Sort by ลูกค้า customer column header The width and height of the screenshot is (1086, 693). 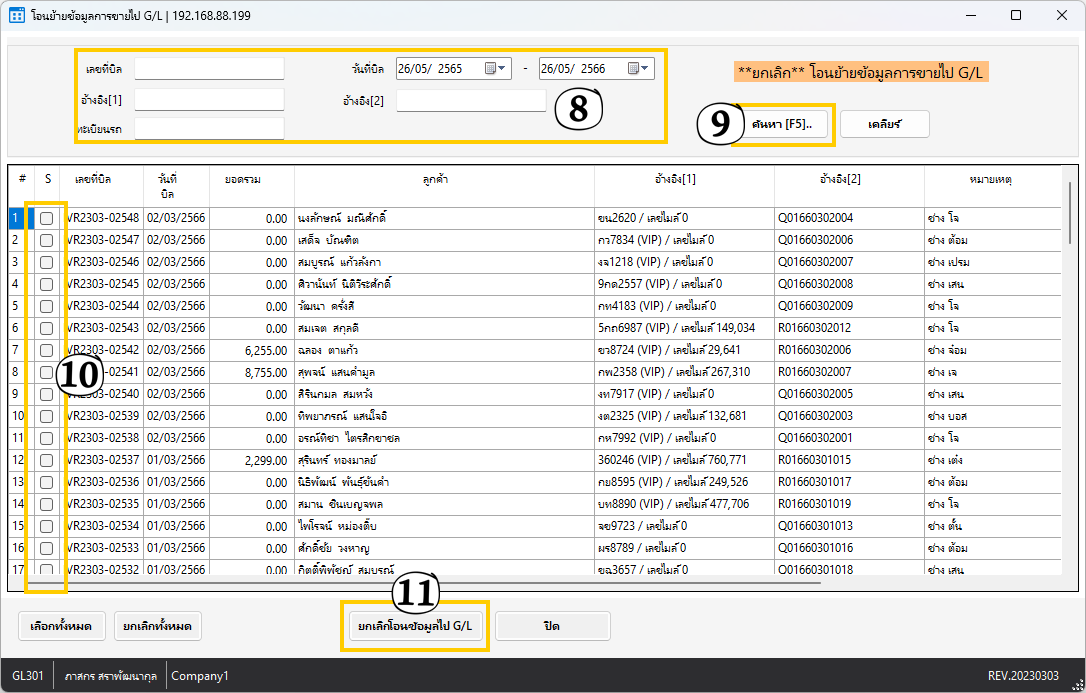pos(444,178)
